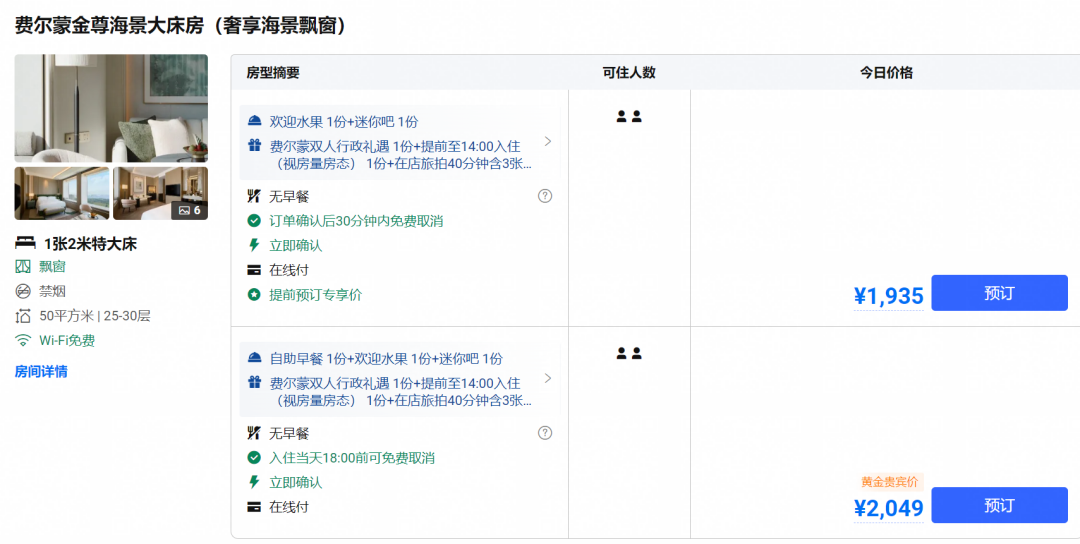
Task: Click the bed icon beside 1张2米特大床
Action: (x=25, y=242)
